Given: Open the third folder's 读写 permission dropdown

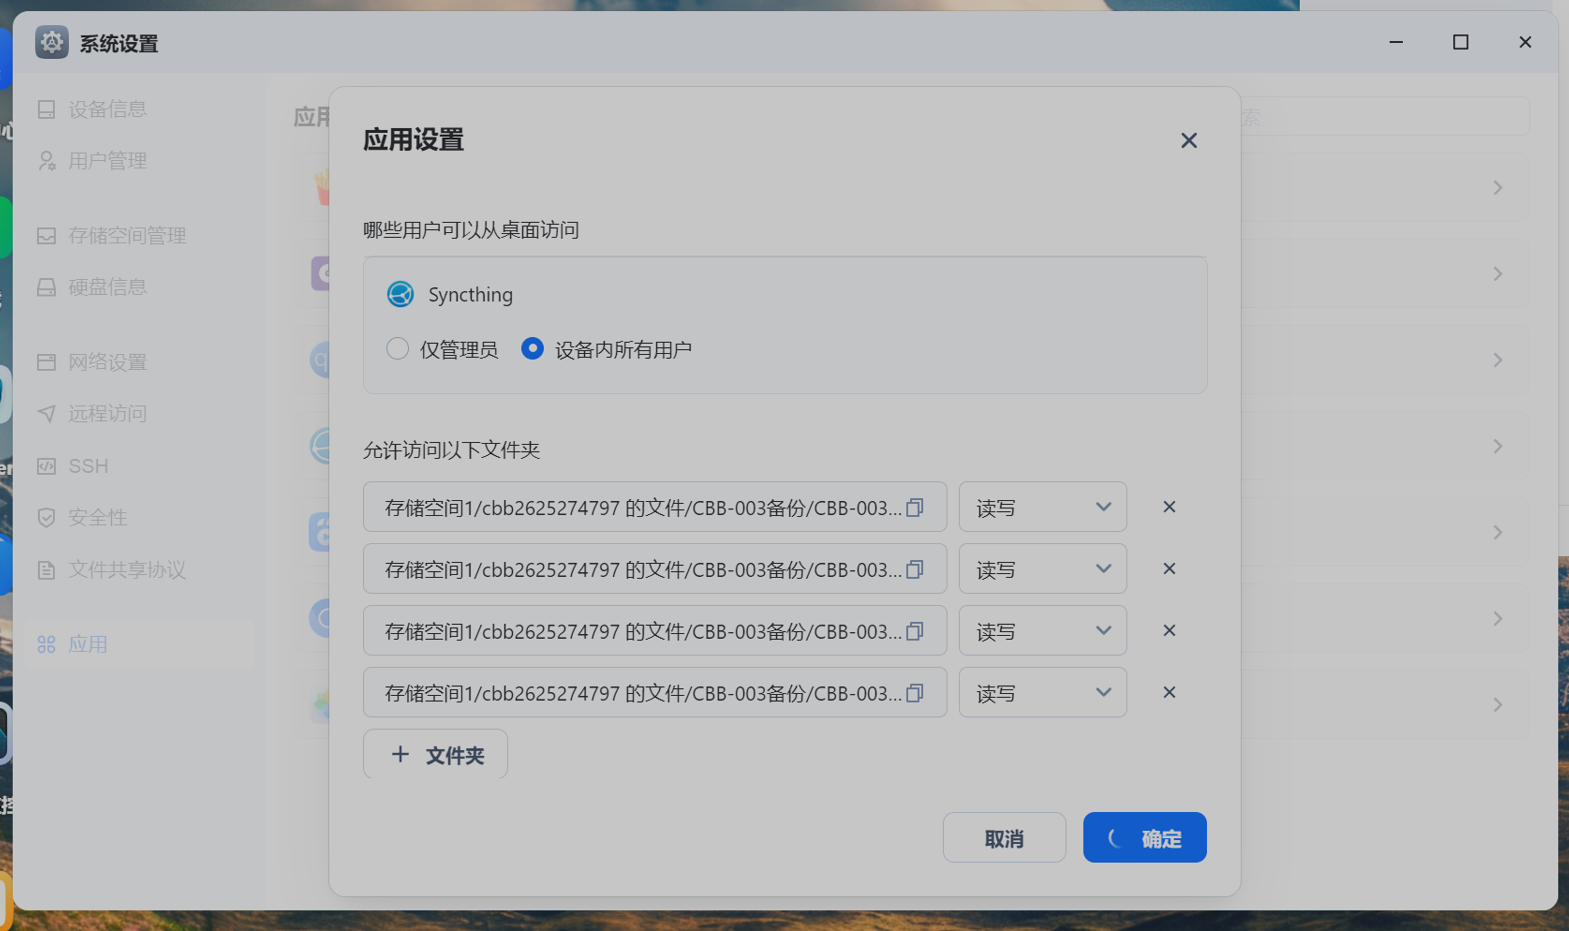Looking at the screenshot, I should pos(1042,631).
